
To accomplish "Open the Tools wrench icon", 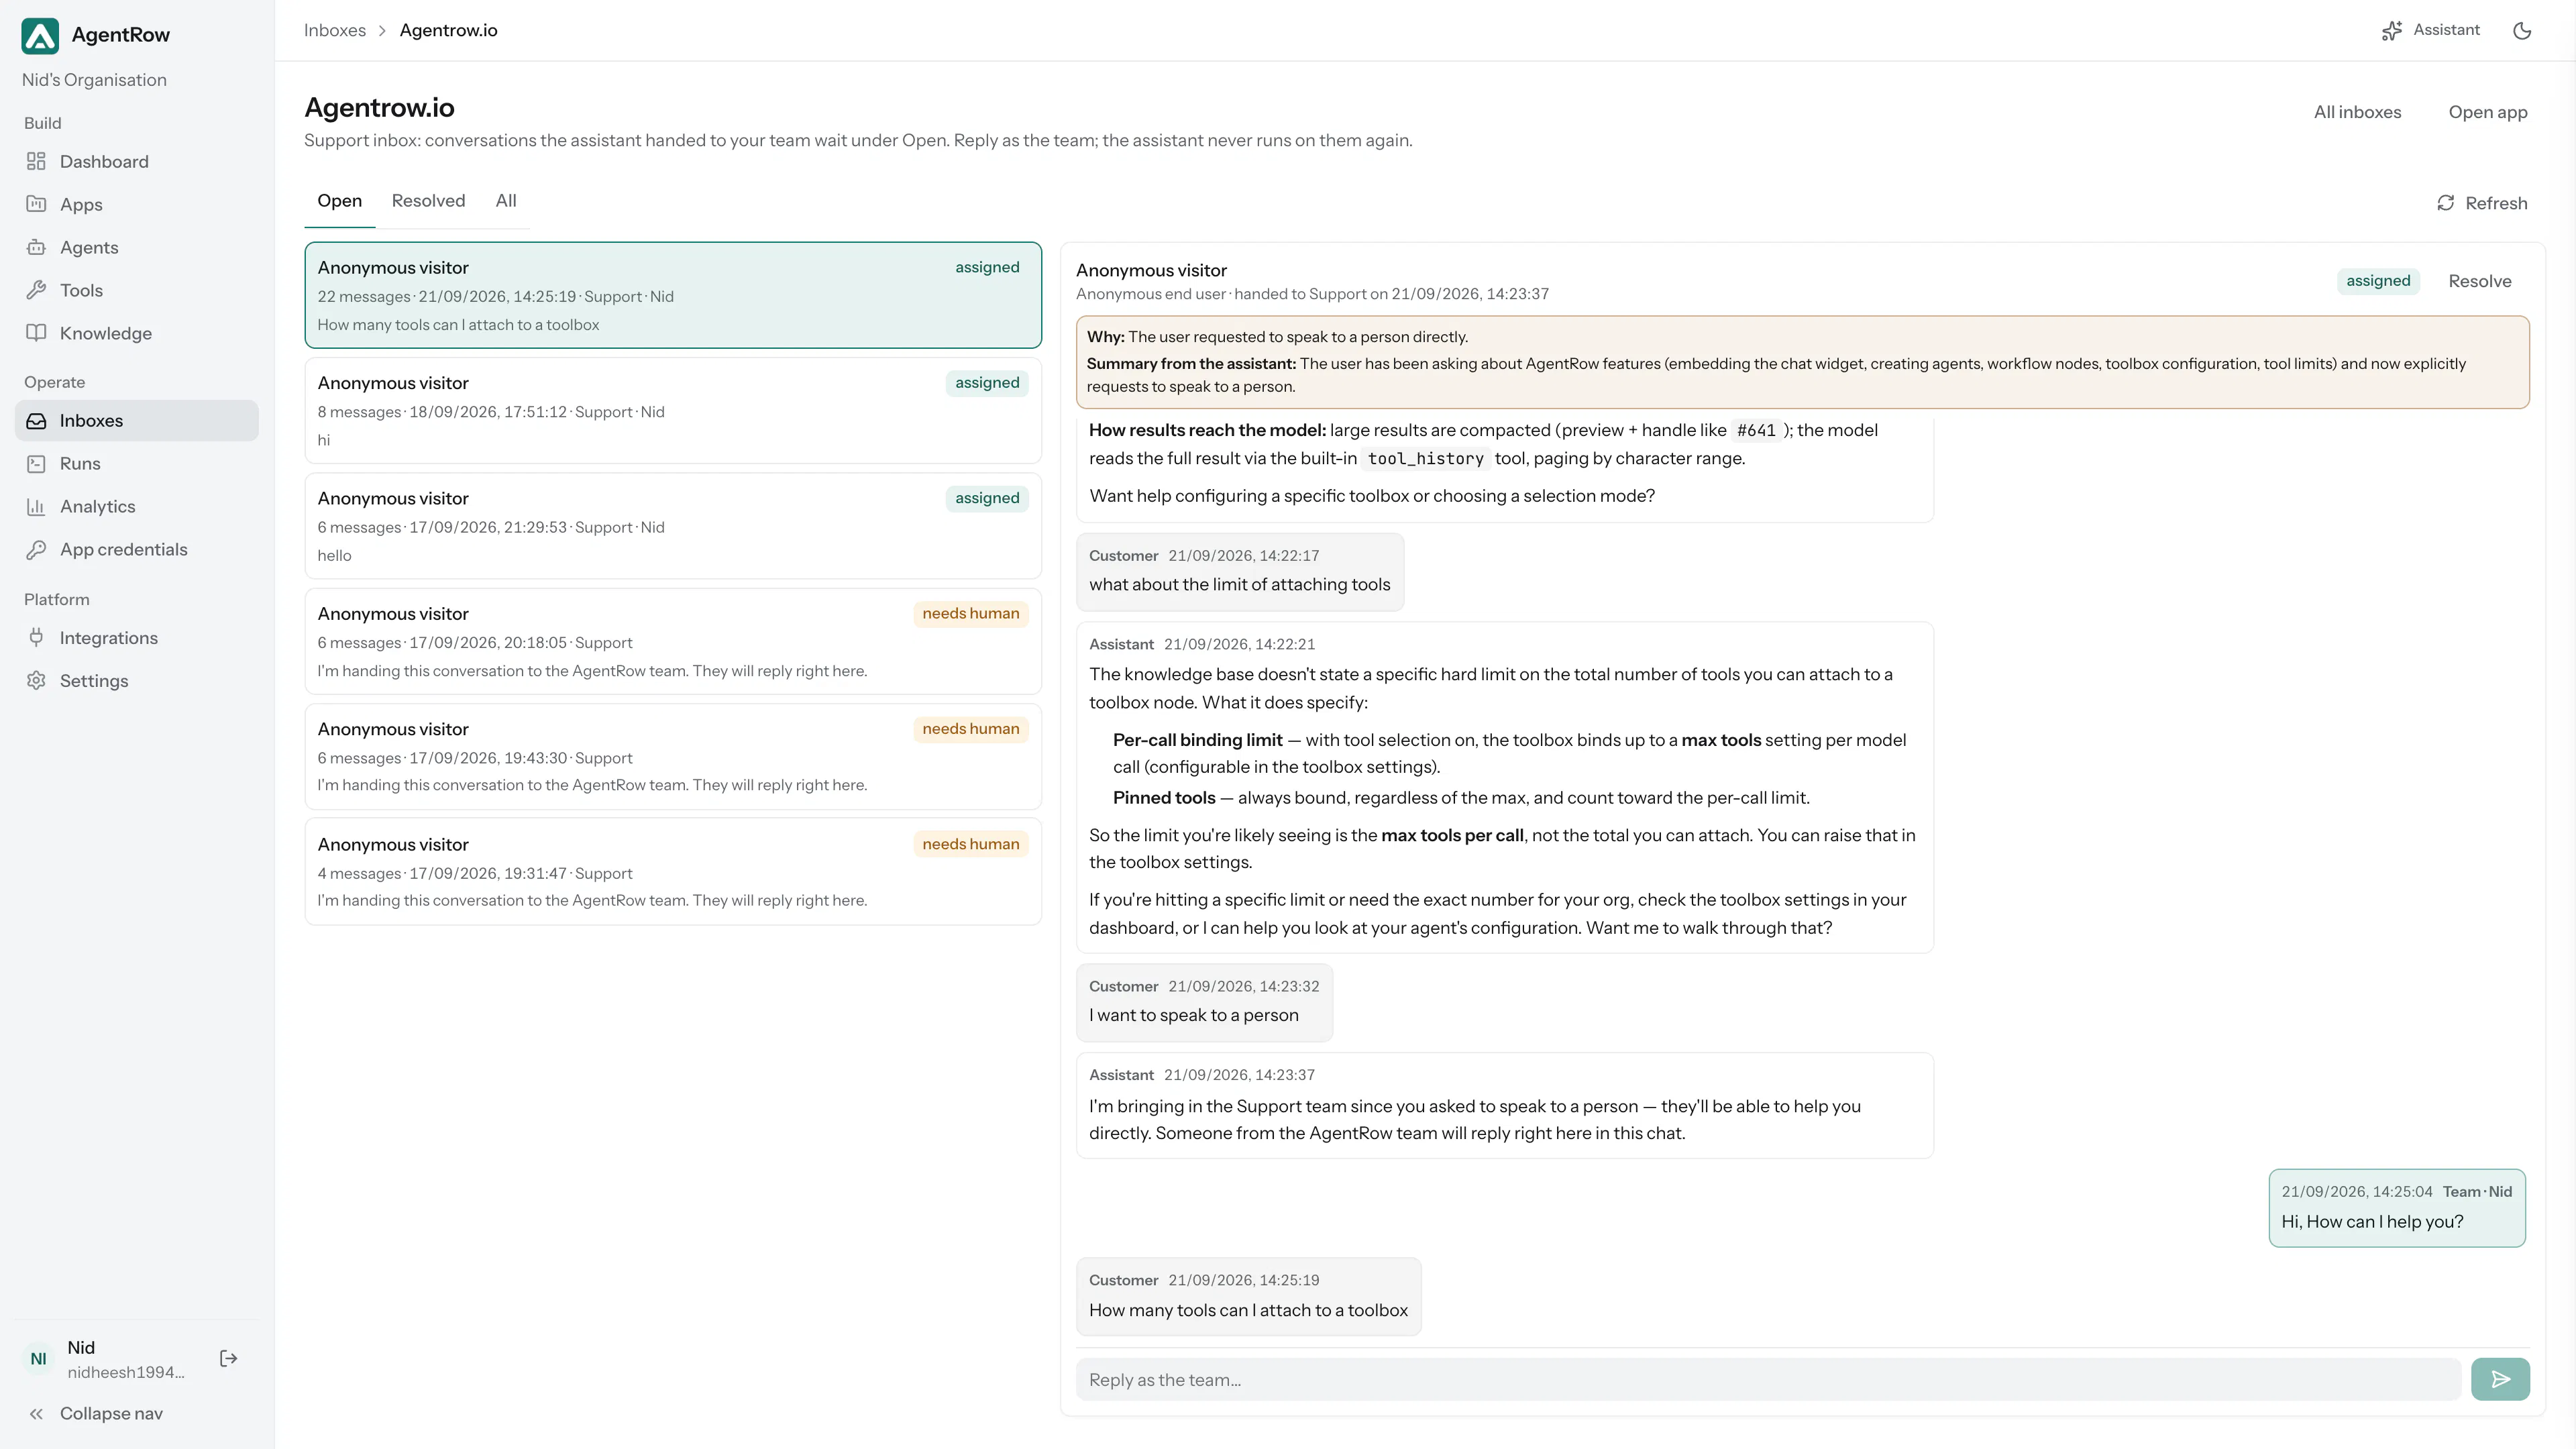I will tap(36, 290).
